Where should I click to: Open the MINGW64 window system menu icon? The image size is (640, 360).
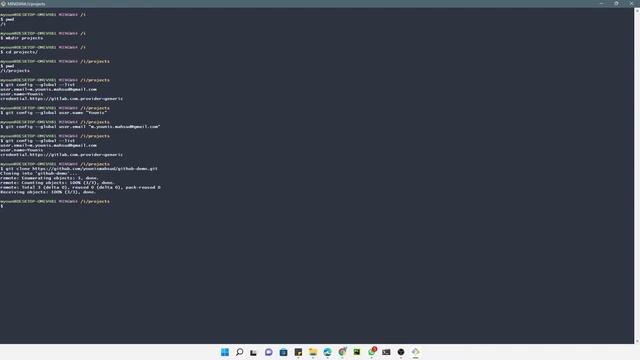coord(3,4)
